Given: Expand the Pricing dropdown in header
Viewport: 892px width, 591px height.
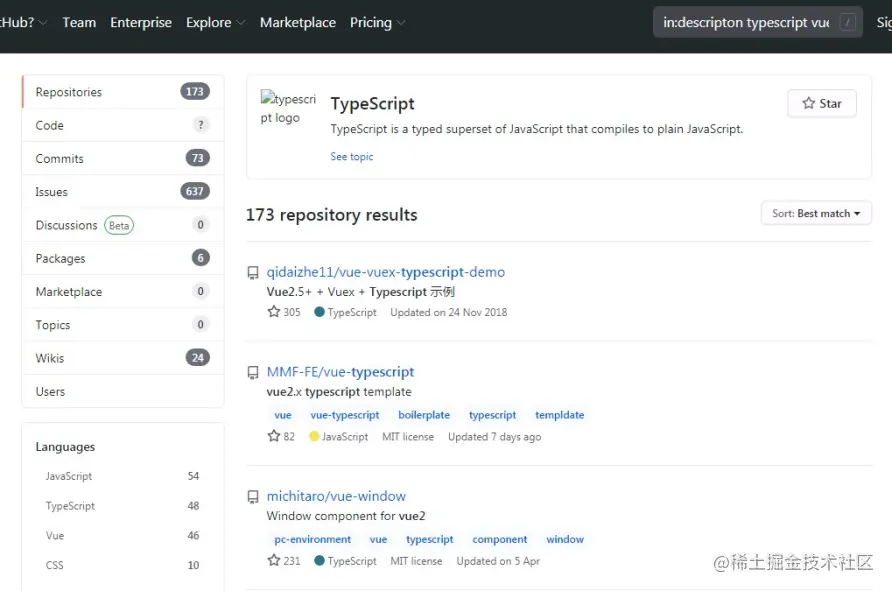Looking at the screenshot, I should point(377,22).
